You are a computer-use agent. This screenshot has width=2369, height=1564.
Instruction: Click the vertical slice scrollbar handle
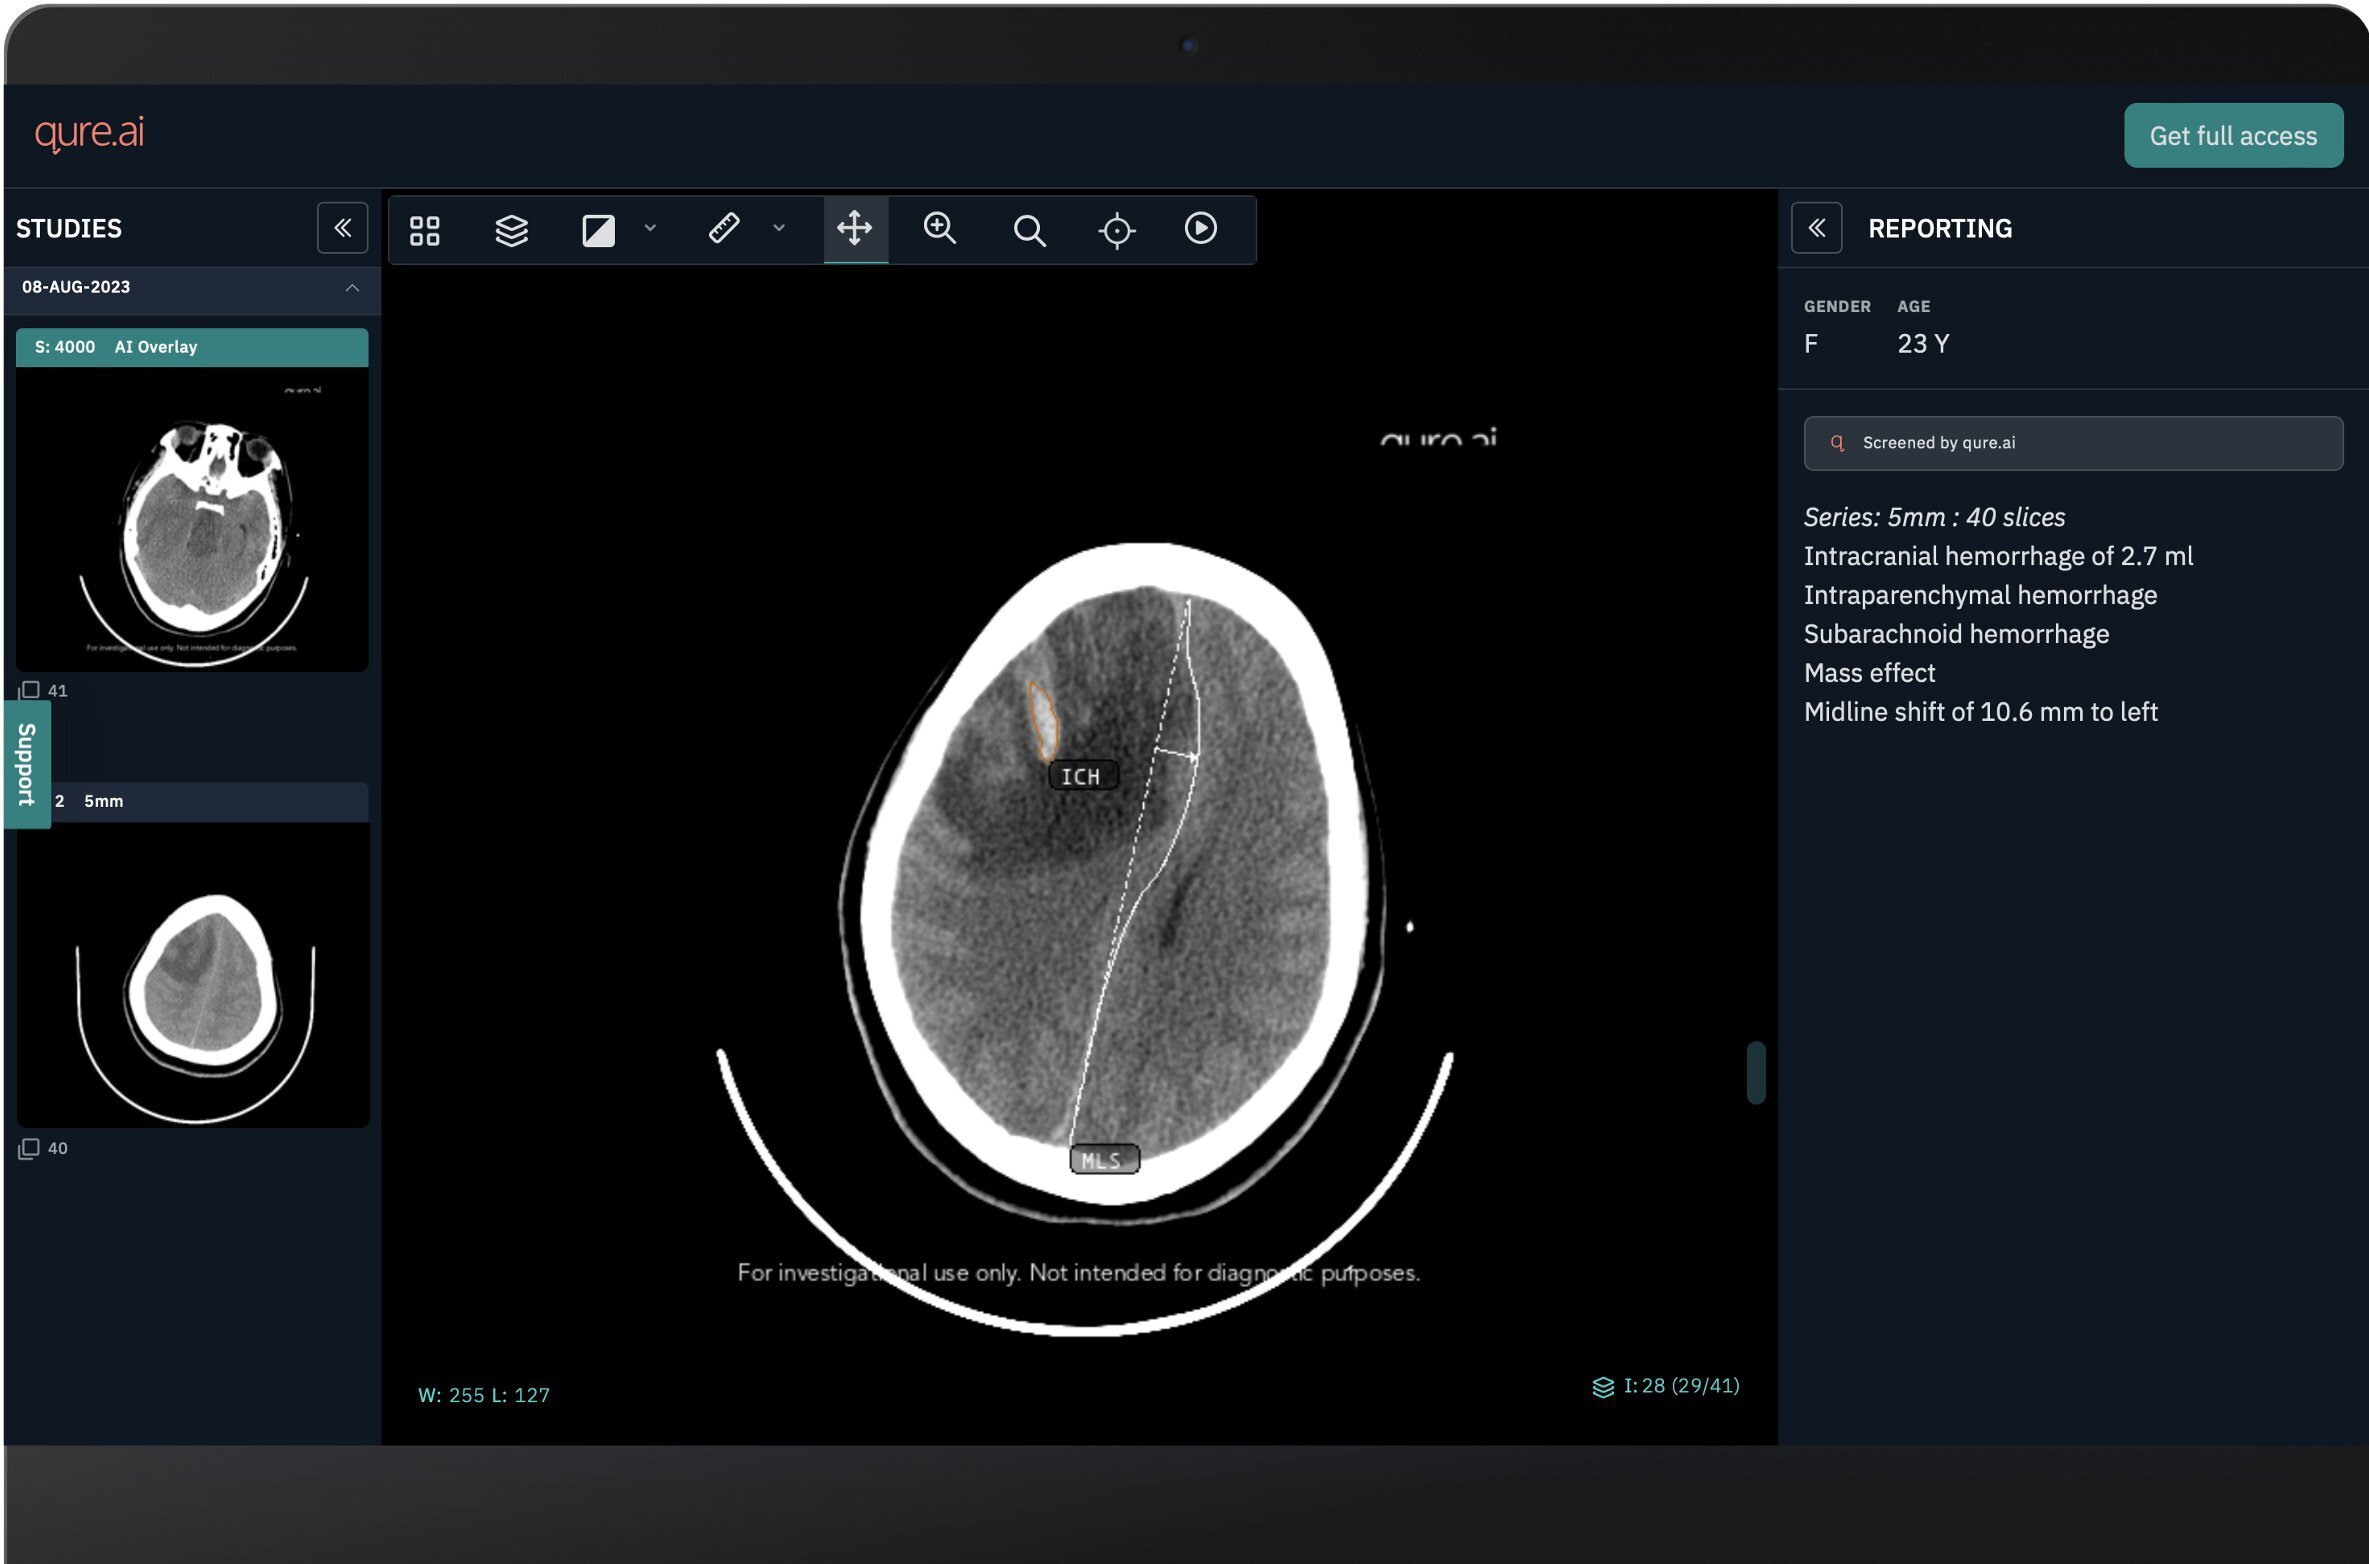1755,1073
